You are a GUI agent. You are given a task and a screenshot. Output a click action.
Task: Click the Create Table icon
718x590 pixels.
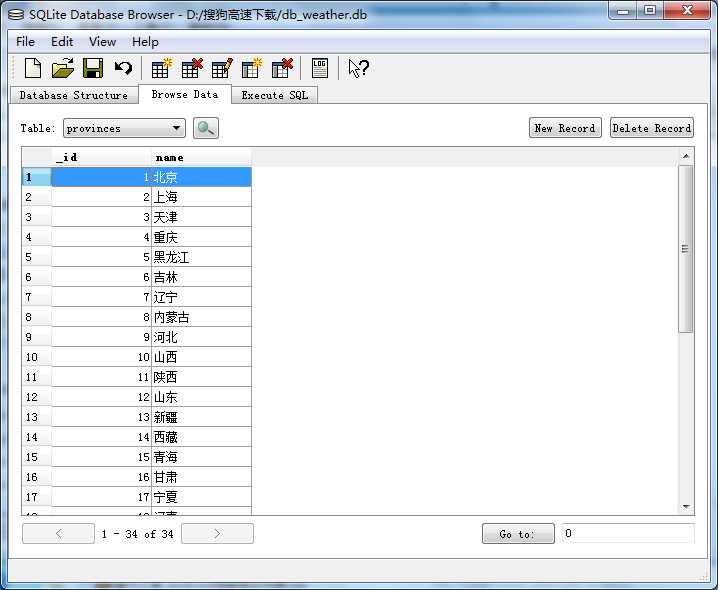coord(162,69)
